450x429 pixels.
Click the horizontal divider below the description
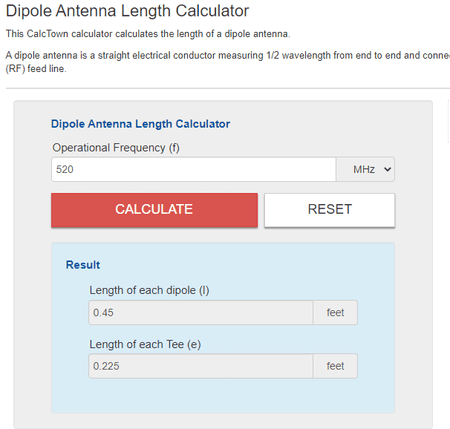pyautogui.click(x=228, y=88)
